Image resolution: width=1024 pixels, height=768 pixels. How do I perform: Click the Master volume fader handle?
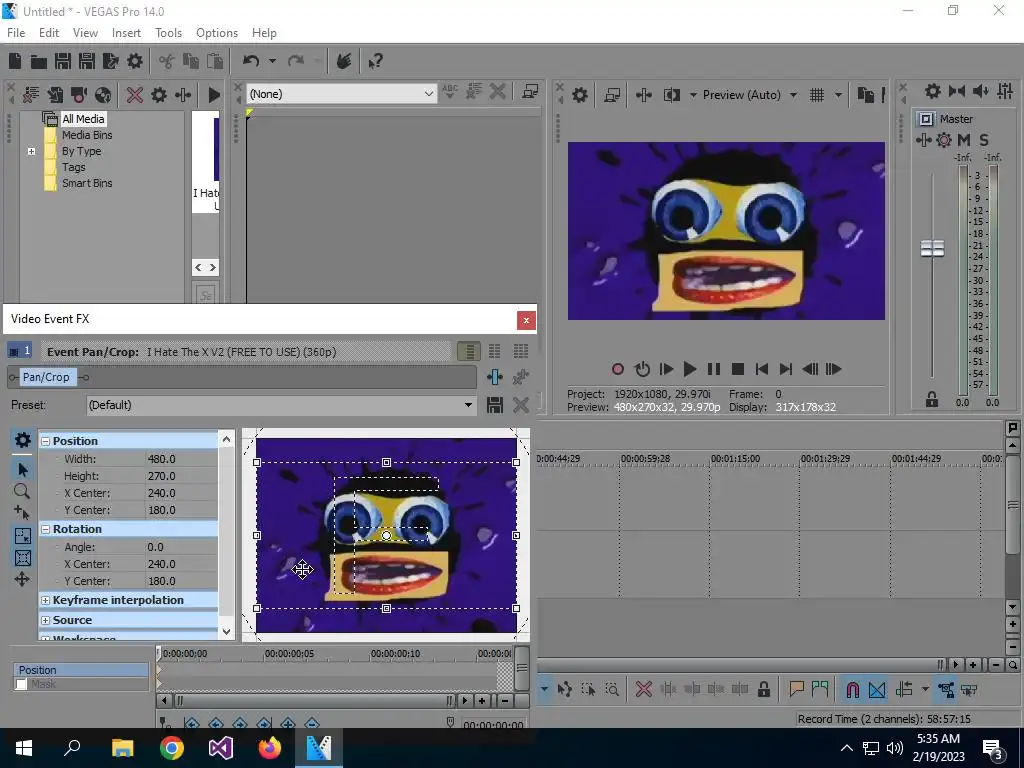coord(932,248)
